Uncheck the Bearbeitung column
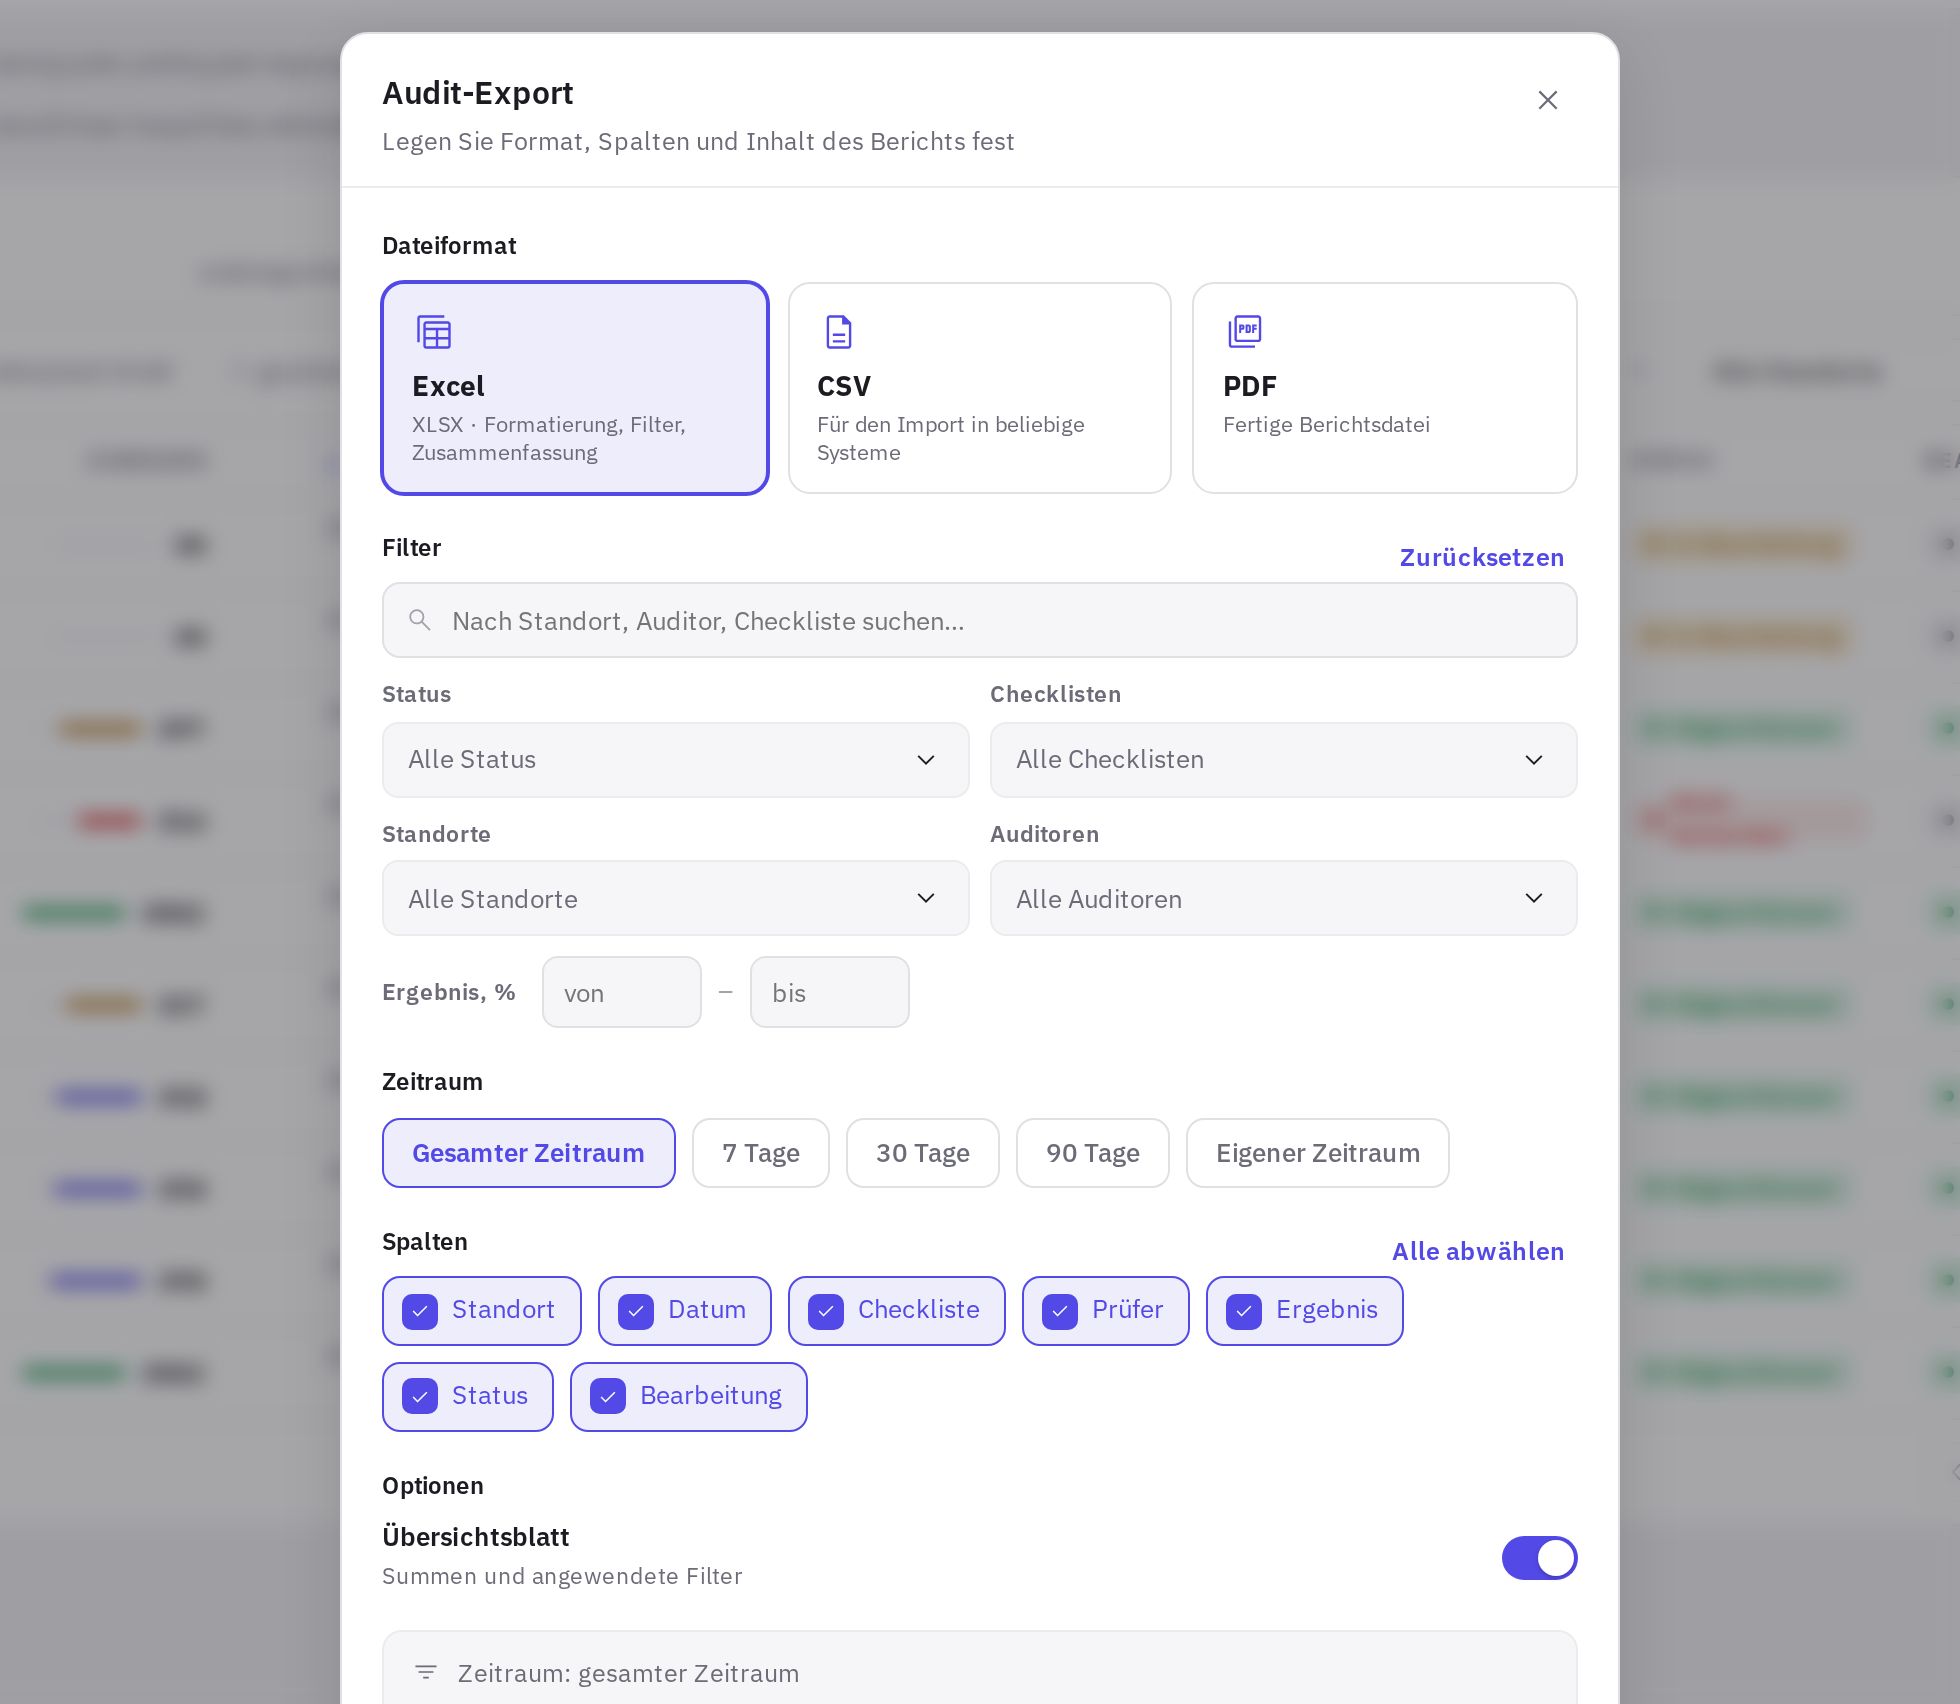 pos(689,1397)
